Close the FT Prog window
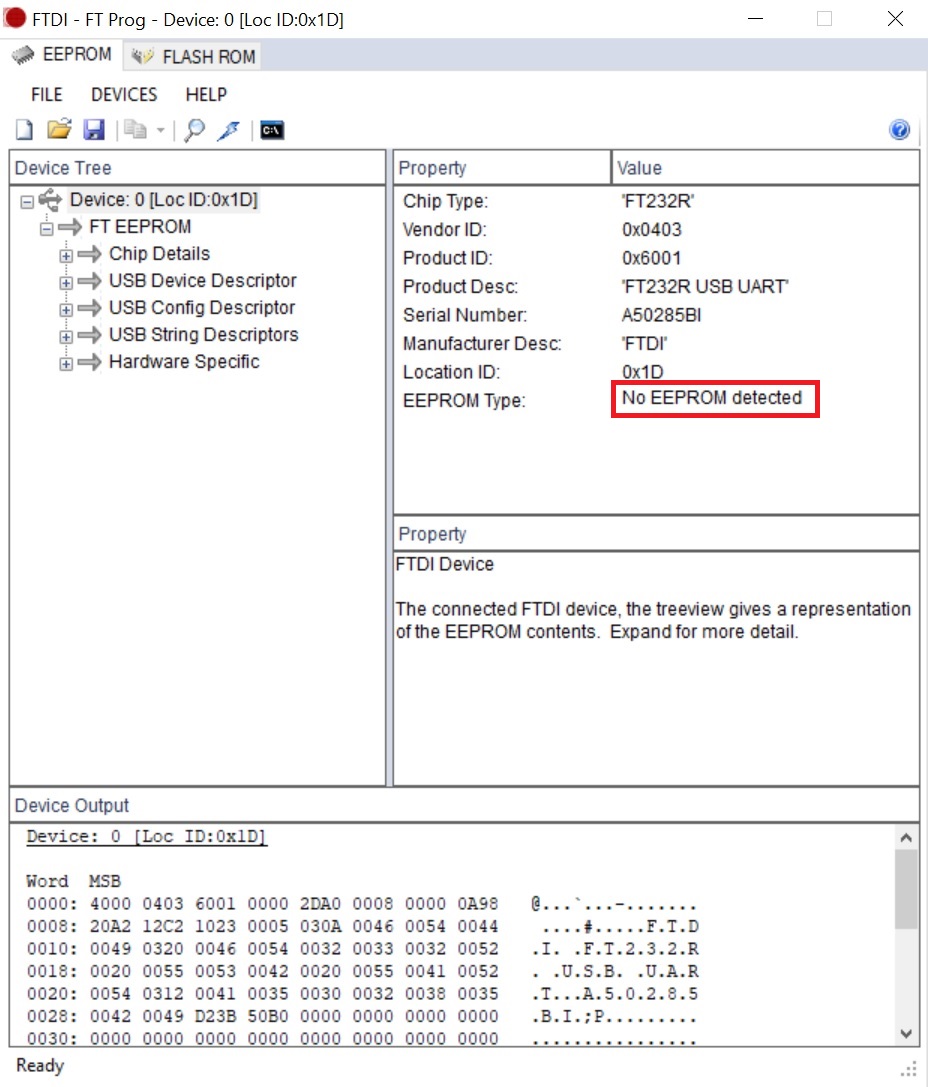928x1087 pixels. point(895,19)
